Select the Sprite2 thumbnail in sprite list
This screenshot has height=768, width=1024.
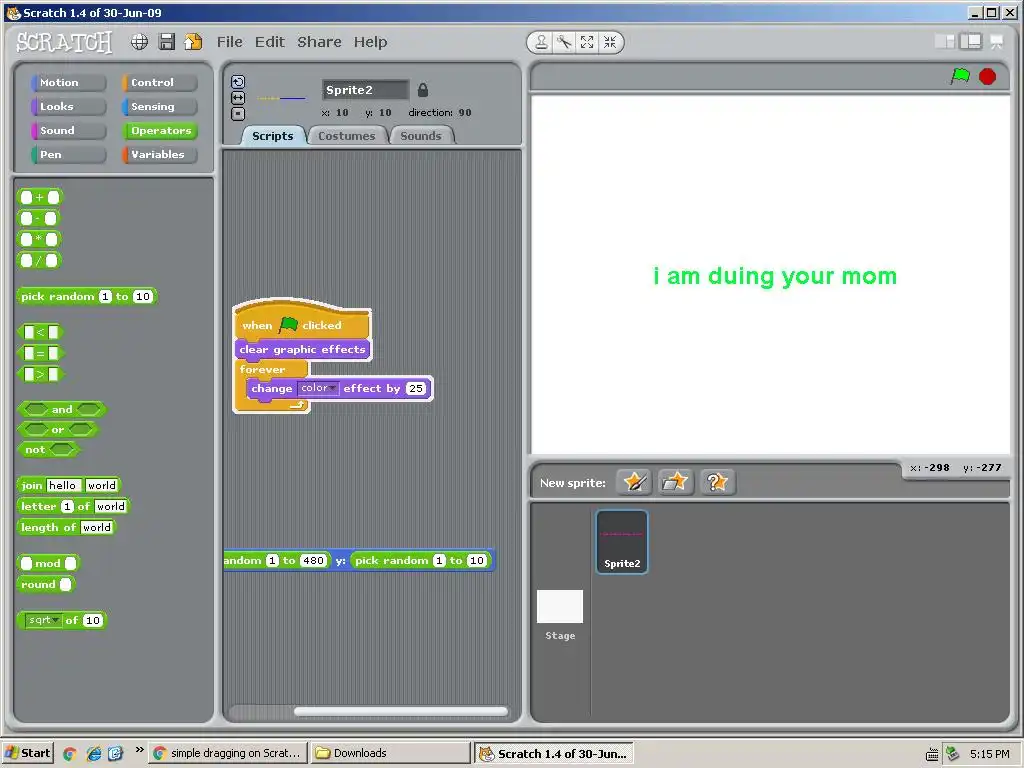tap(622, 542)
